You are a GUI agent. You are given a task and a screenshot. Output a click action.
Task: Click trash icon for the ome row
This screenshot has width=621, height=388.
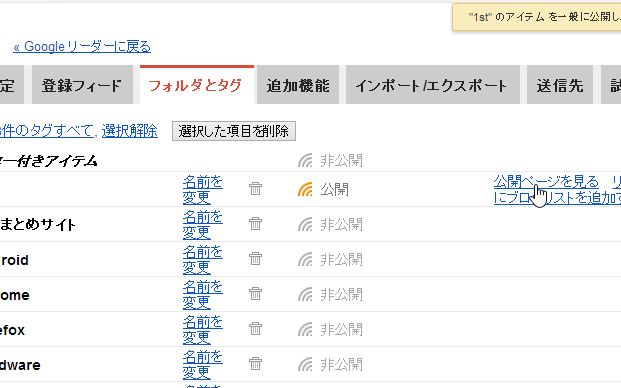tap(255, 293)
